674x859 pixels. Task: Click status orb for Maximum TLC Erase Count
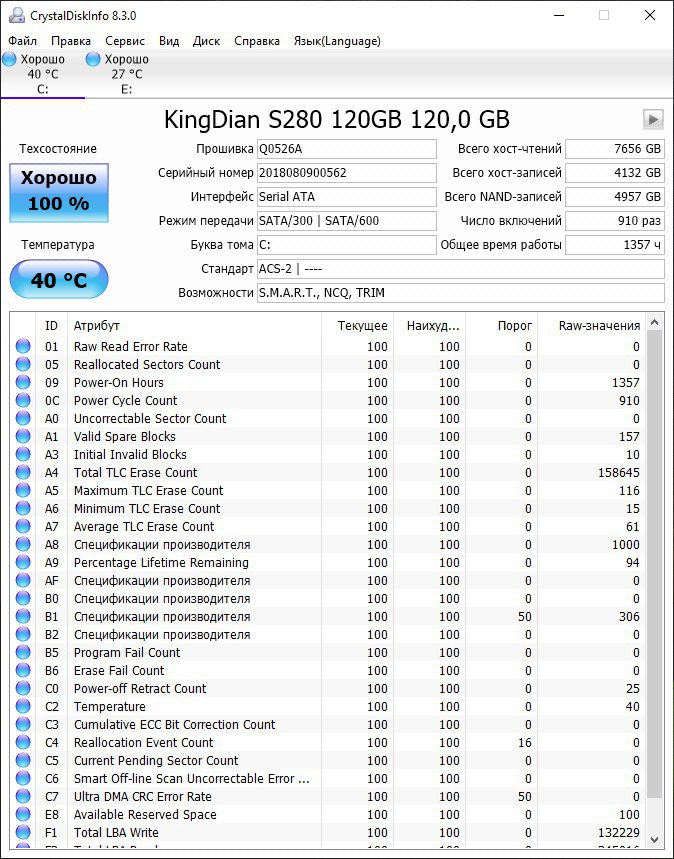click(x=23, y=490)
